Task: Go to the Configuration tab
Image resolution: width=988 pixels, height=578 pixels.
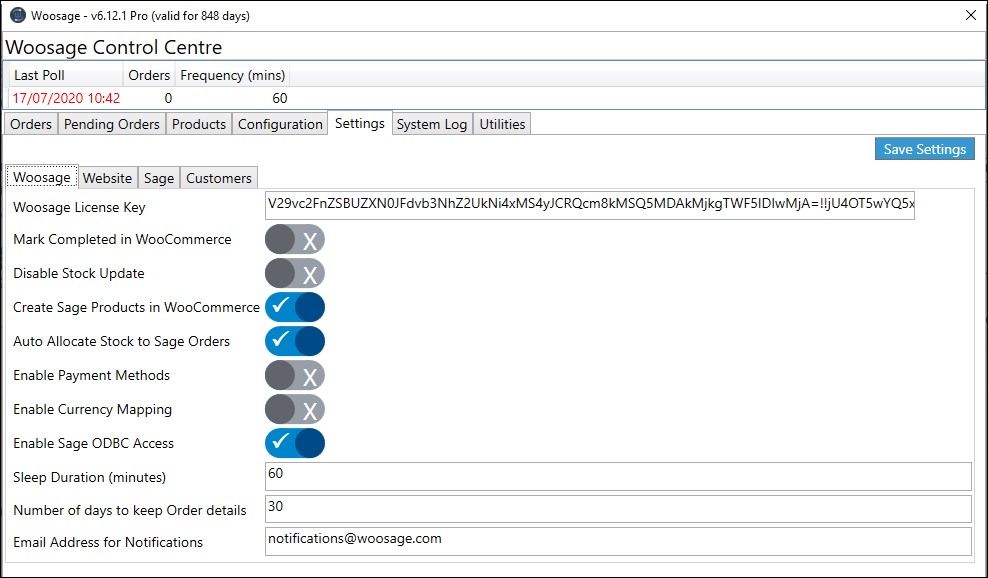Action: click(280, 124)
